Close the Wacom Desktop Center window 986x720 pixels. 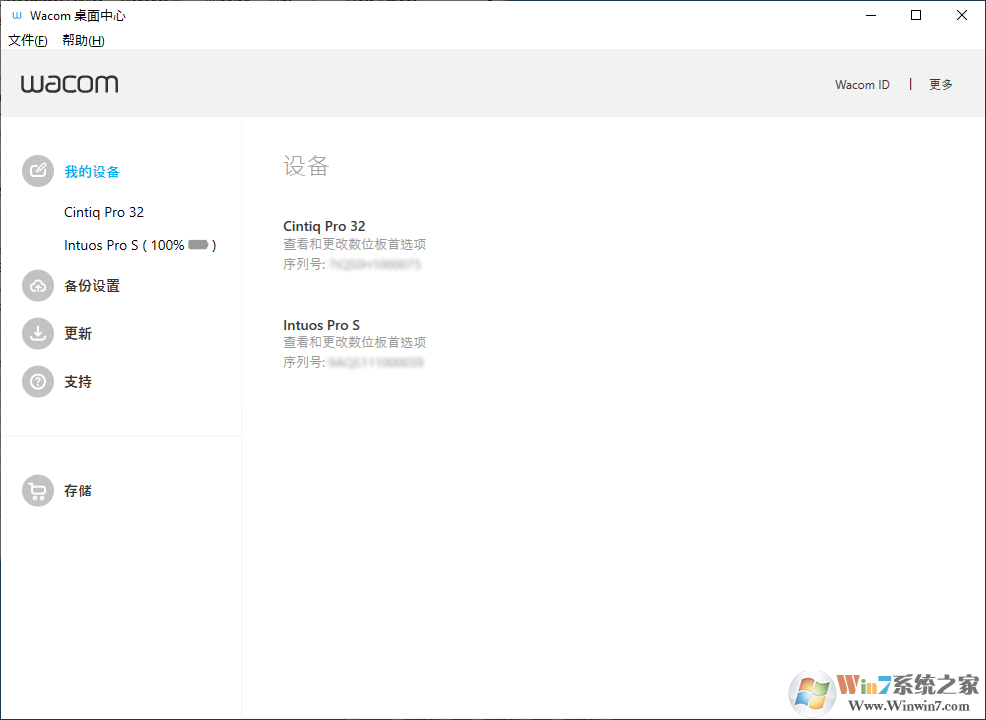(x=961, y=16)
